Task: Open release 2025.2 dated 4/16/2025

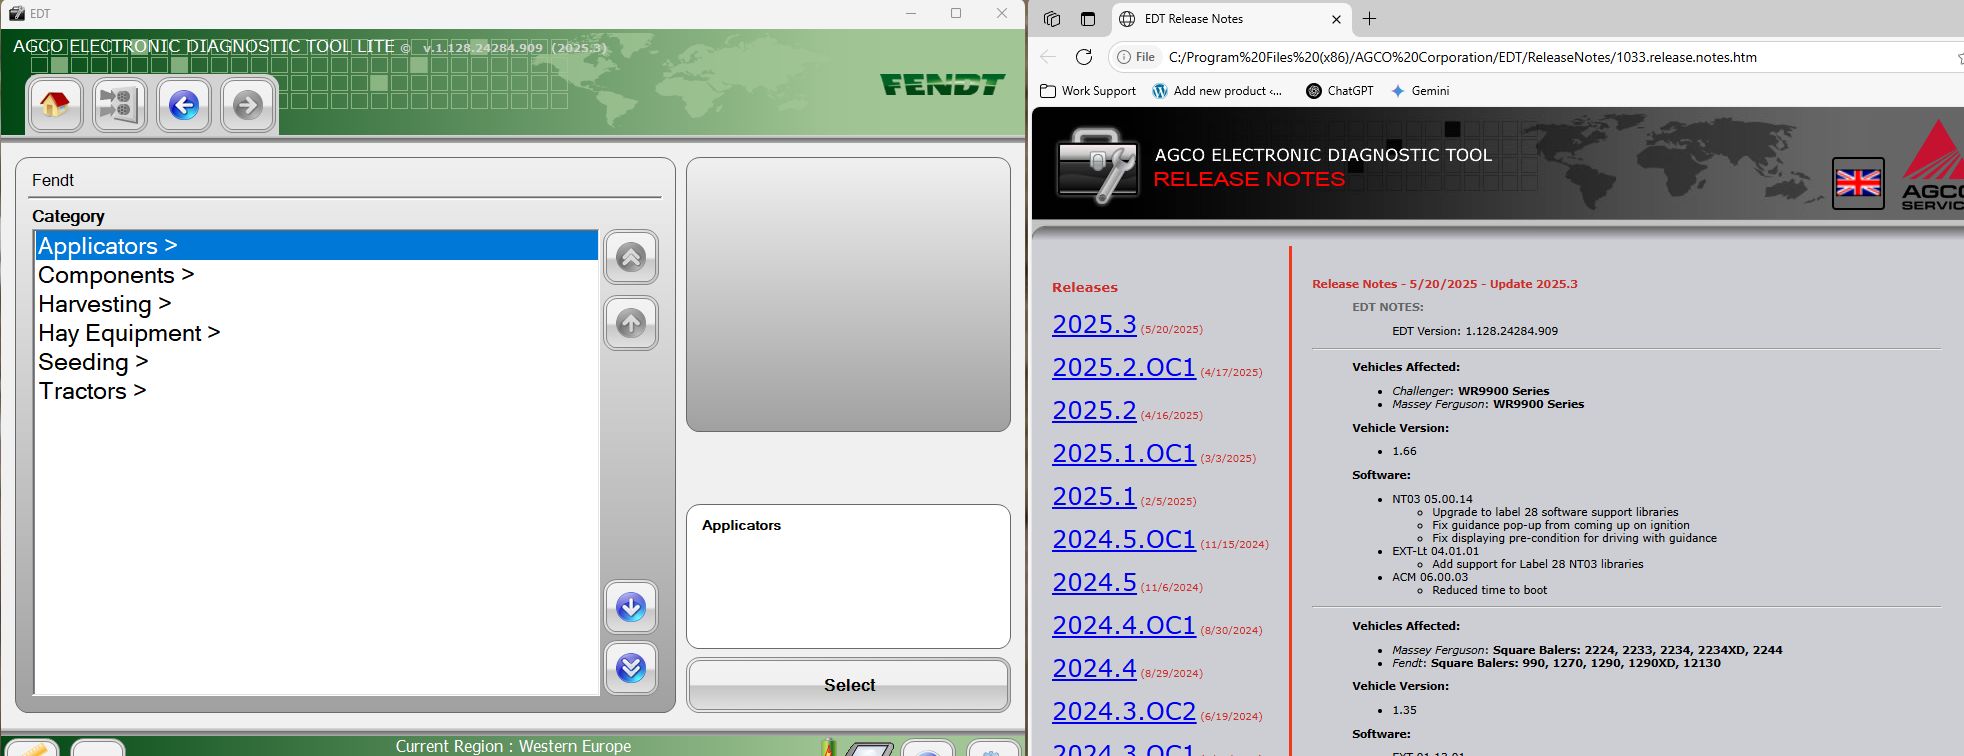Action: pos(1094,411)
